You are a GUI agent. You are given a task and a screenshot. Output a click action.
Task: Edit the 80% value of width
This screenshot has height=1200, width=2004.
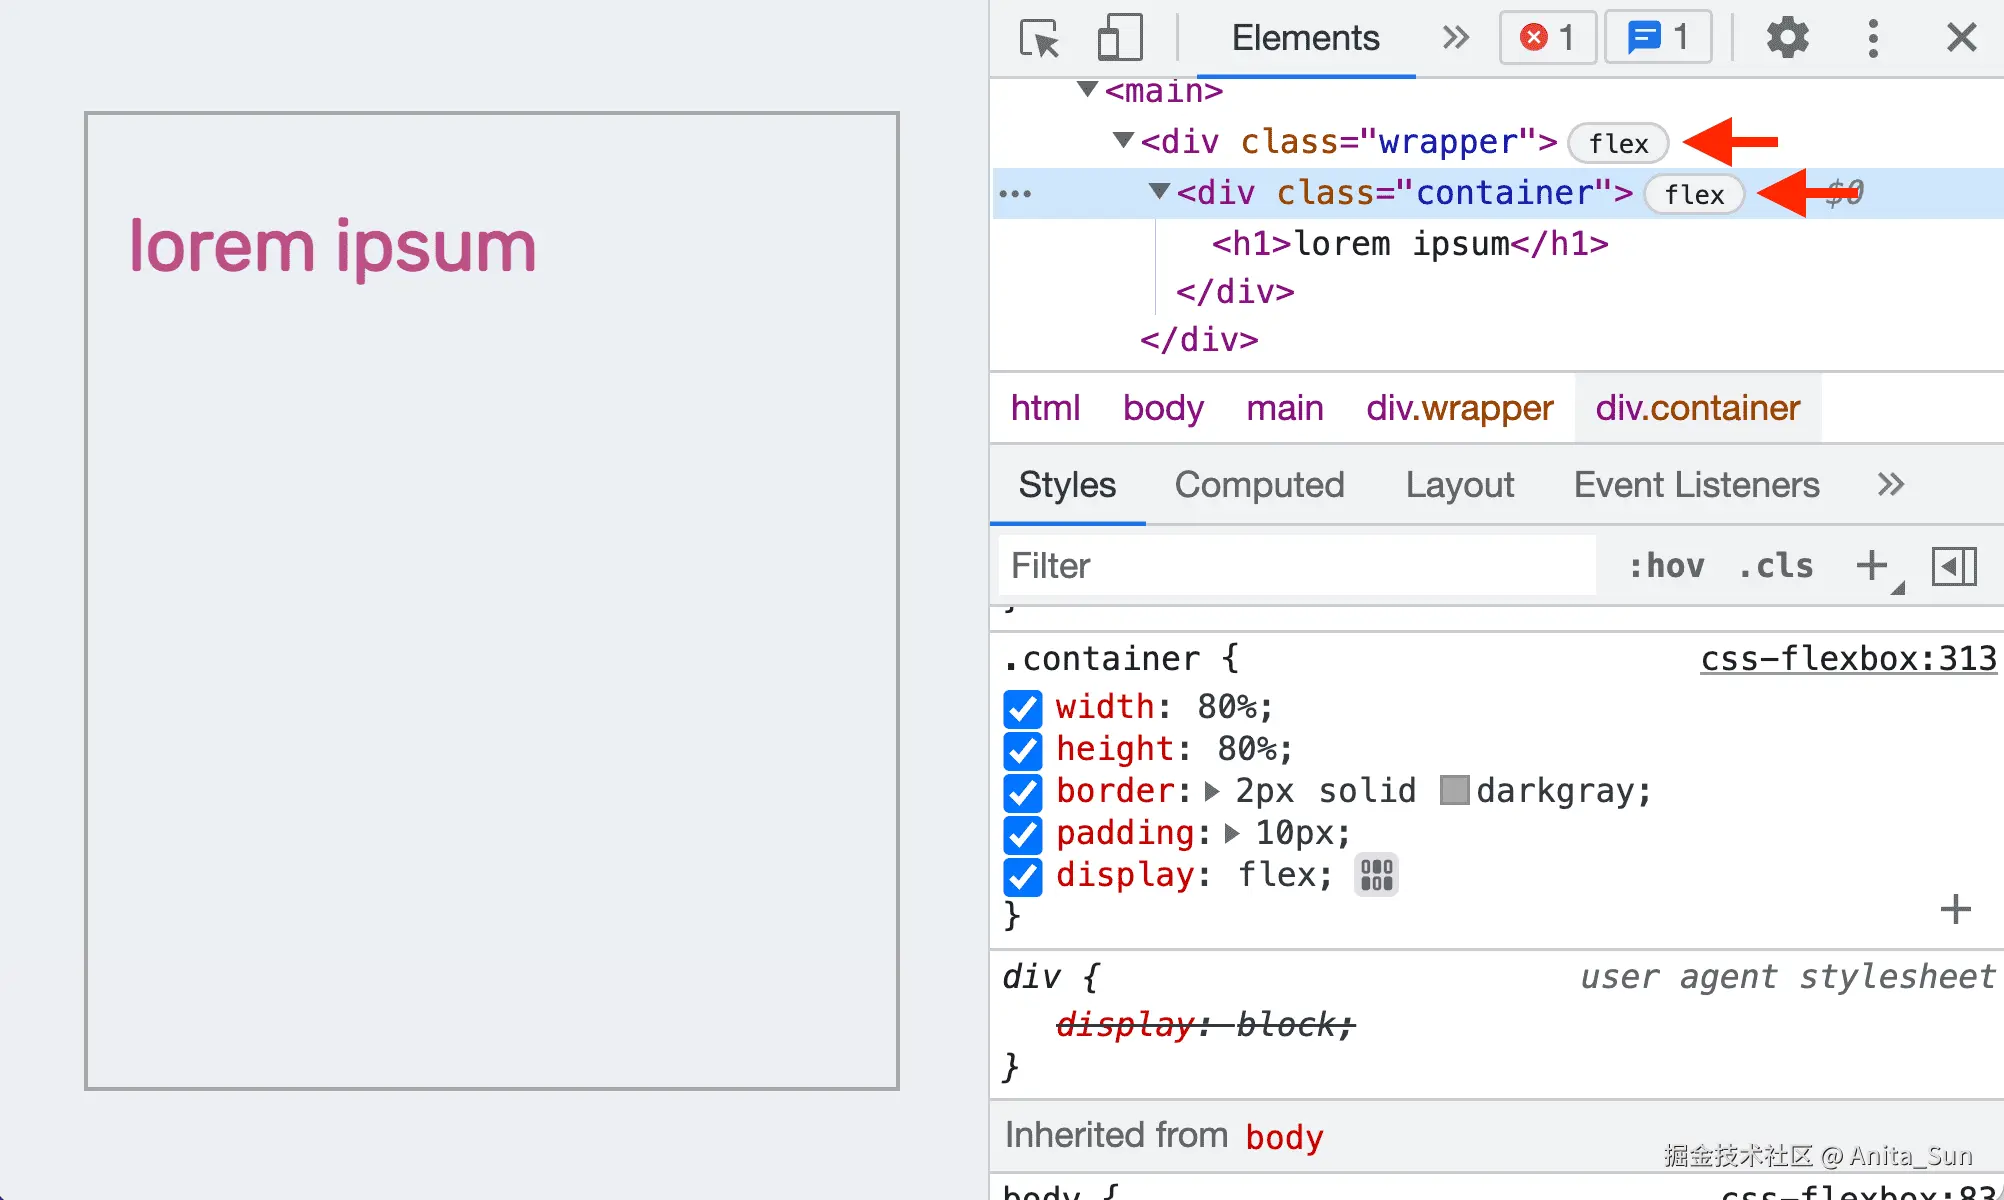1225,707
